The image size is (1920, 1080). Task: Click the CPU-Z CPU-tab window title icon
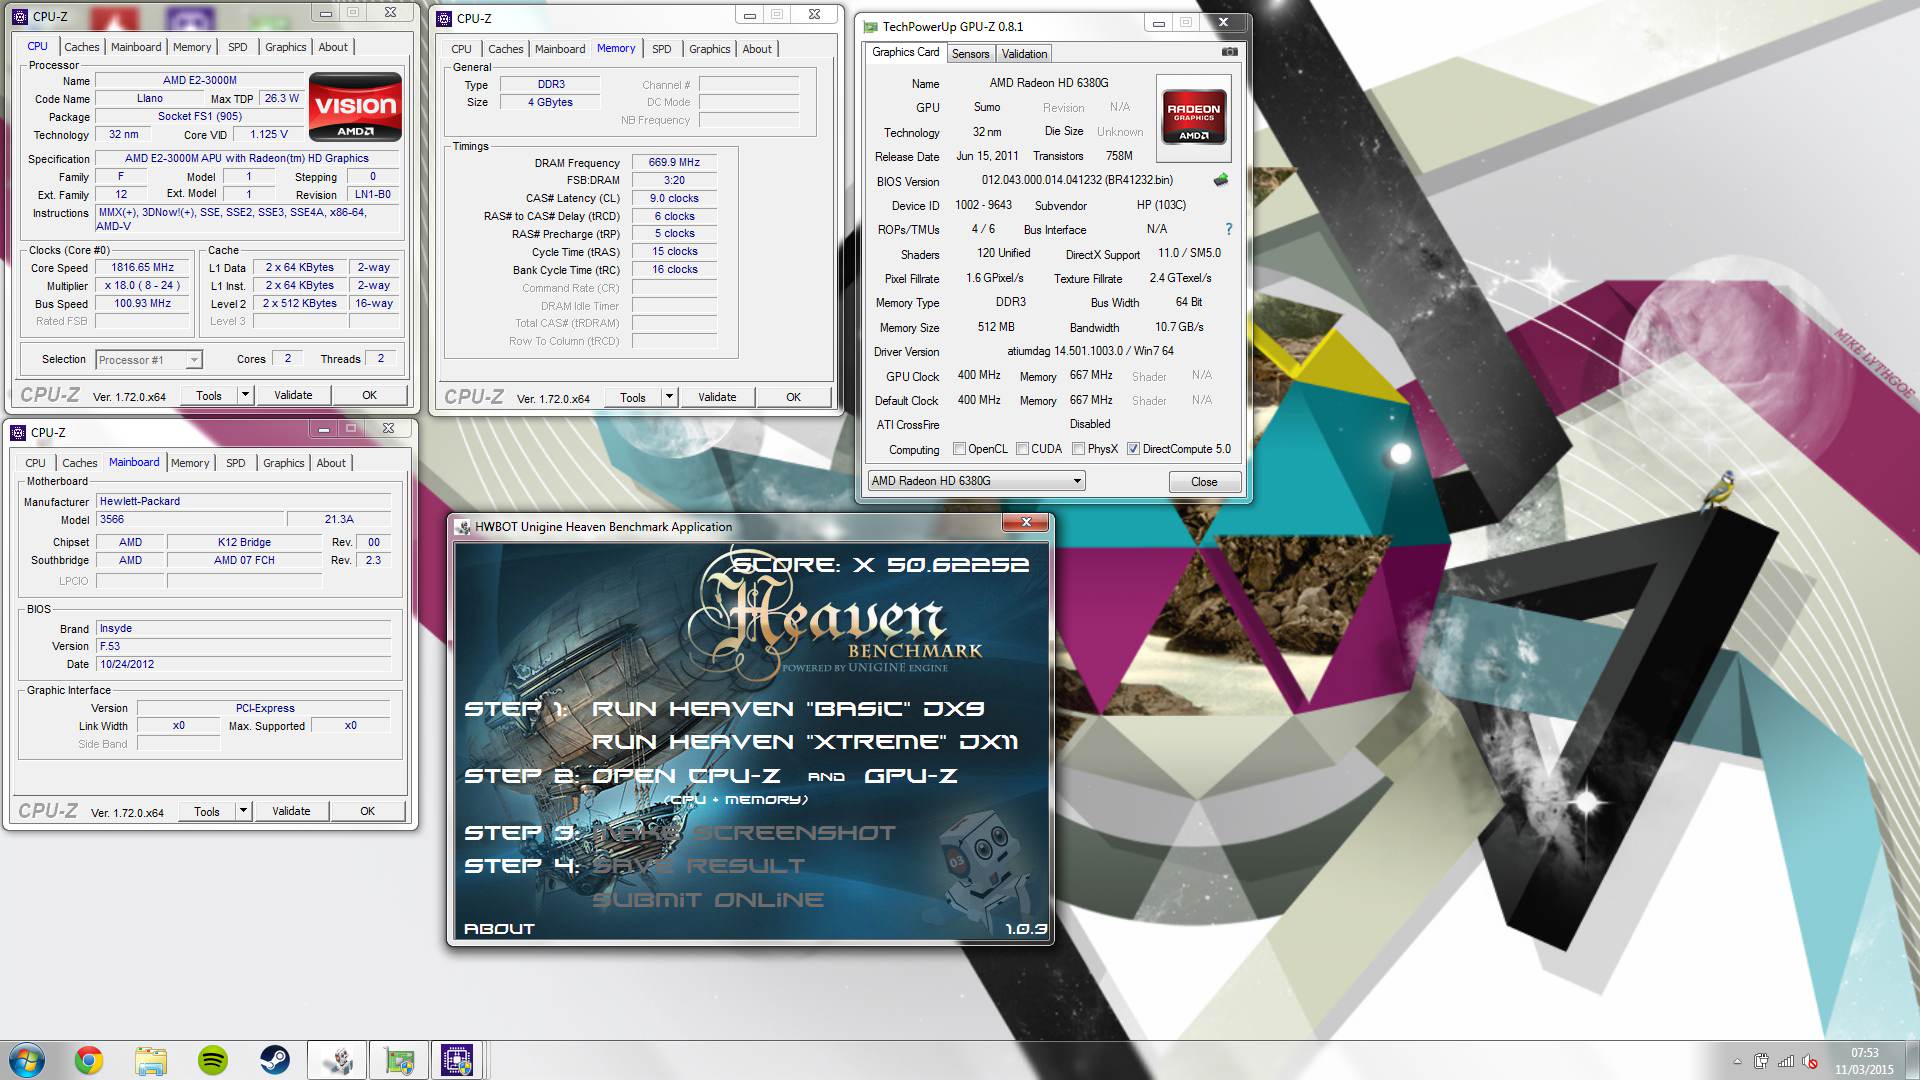(20, 17)
